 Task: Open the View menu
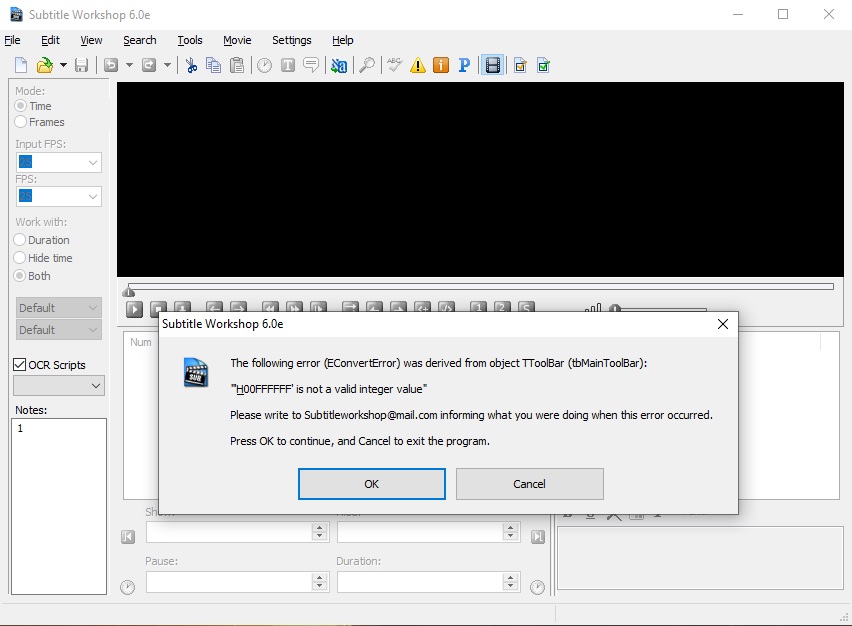click(91, 40)
